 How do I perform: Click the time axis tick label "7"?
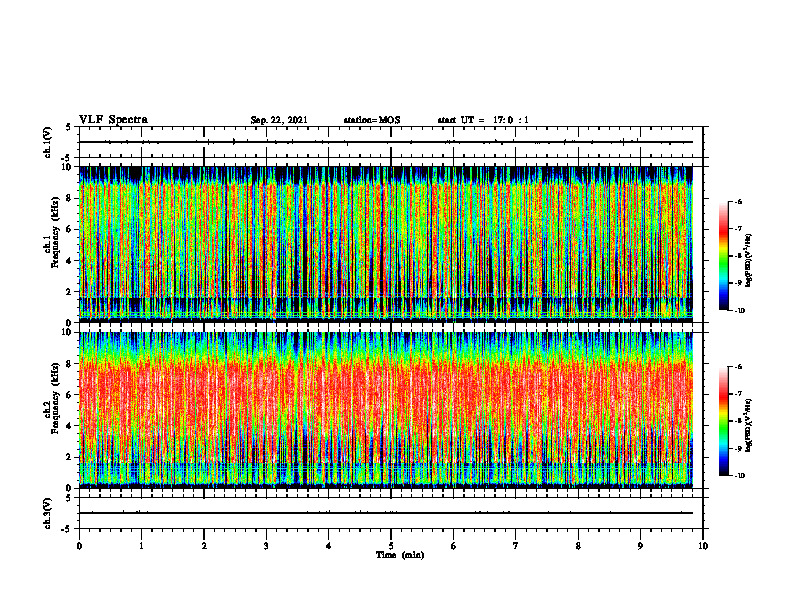point(516,546)
